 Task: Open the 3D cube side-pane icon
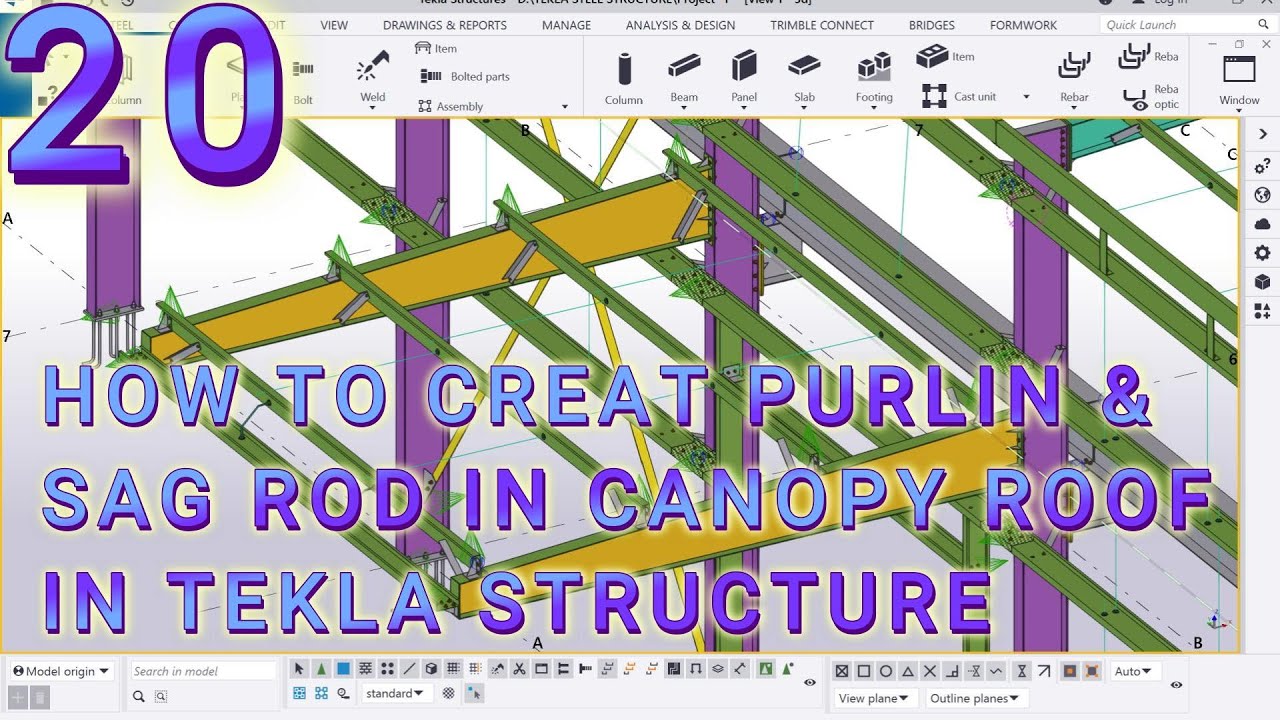pyautogui.click(x=1262, y=282)
